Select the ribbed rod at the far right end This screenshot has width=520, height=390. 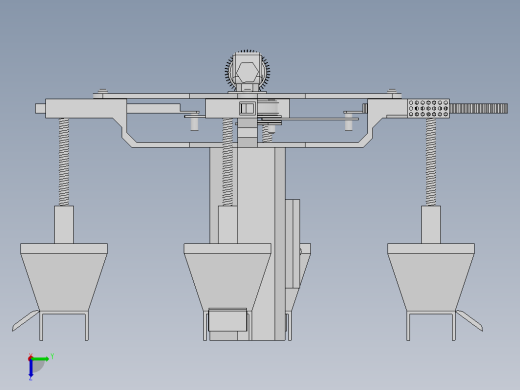(479, 108)
